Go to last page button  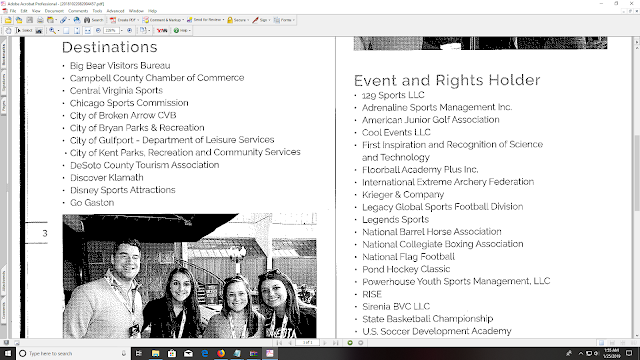(x=335, y=343)
